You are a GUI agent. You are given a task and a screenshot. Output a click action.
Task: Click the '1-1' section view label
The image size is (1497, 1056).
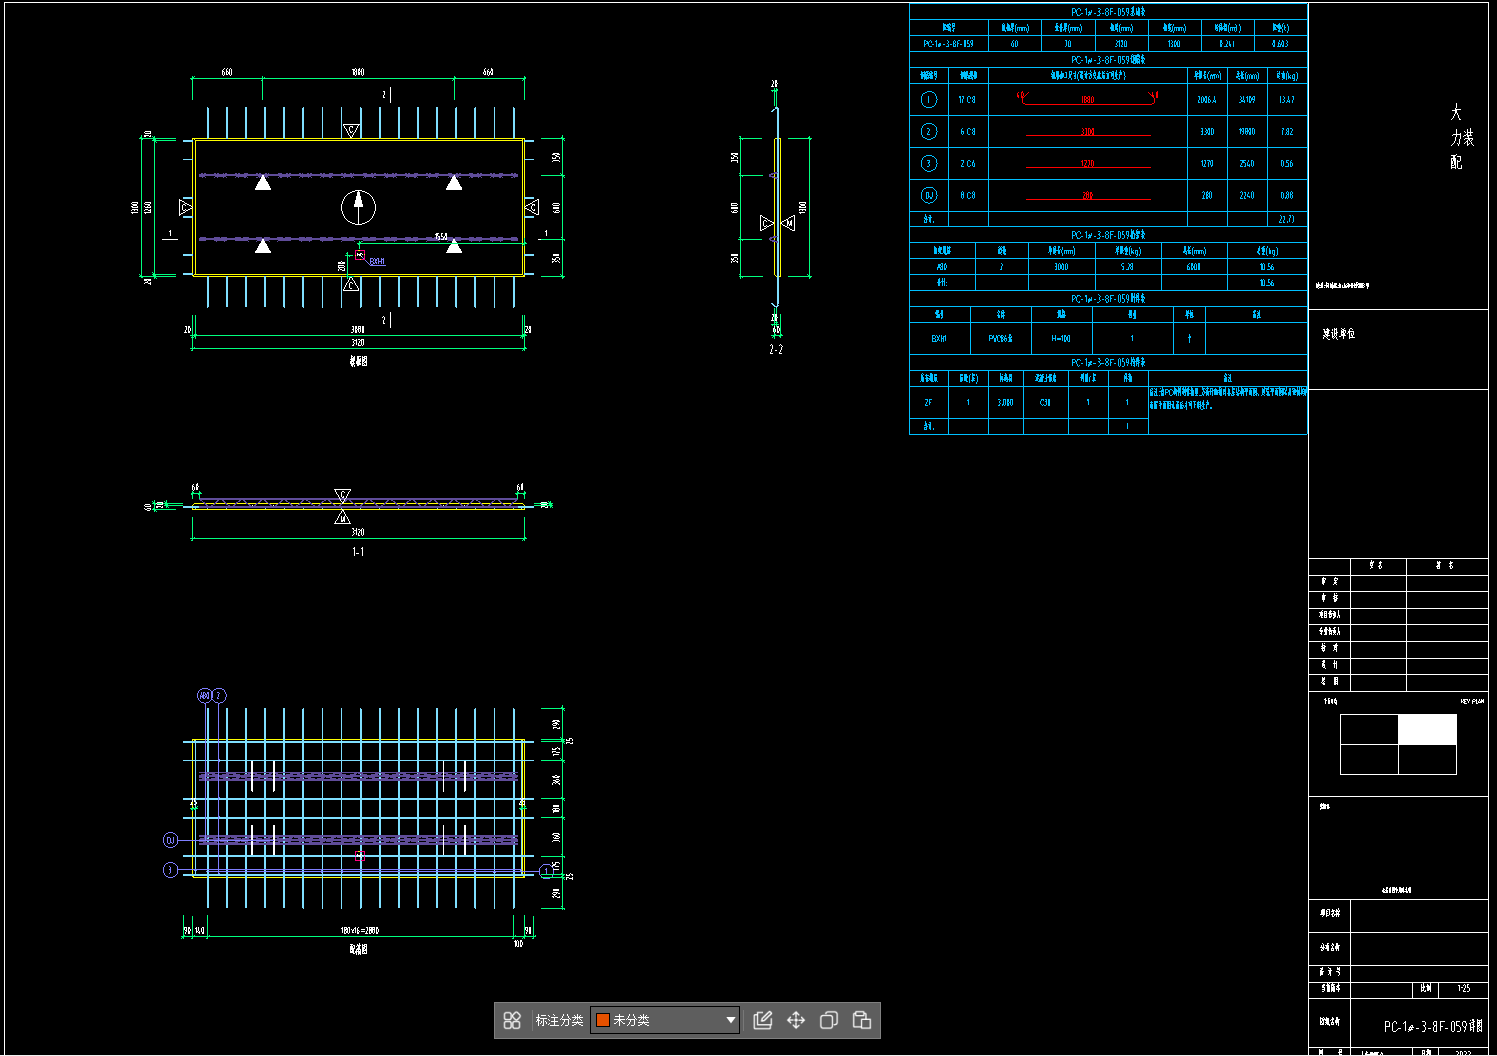pos(358,552)
